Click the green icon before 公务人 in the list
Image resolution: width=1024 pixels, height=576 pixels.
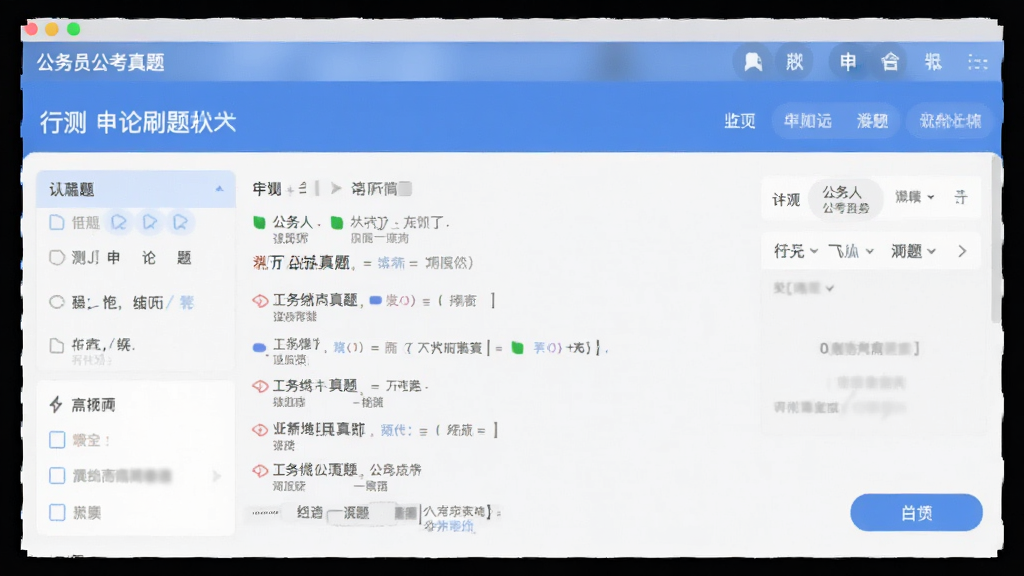259,223
